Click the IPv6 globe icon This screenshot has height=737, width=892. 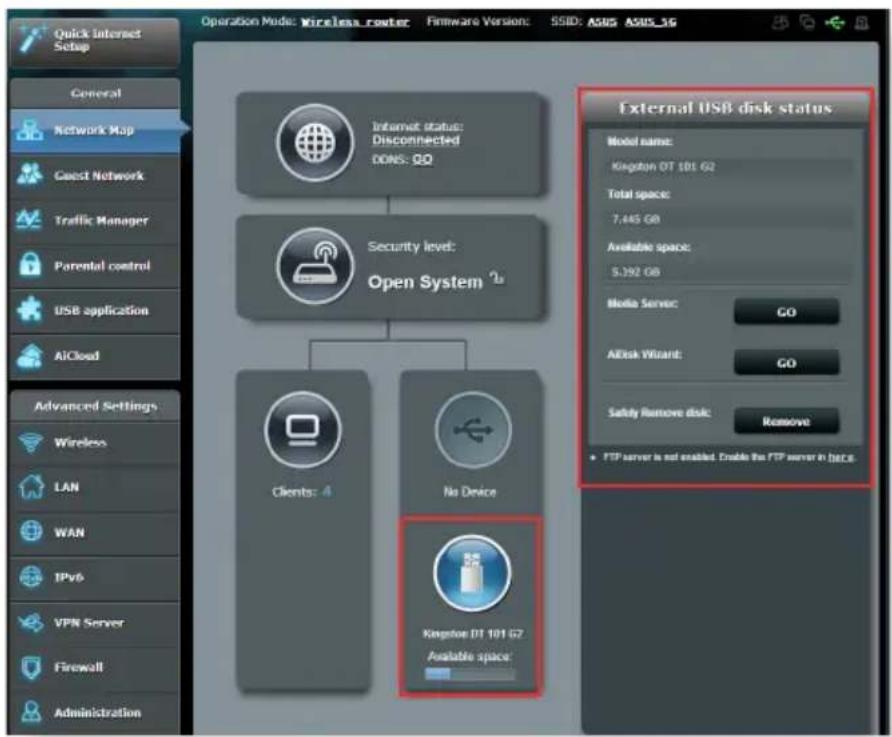point(30,577)
